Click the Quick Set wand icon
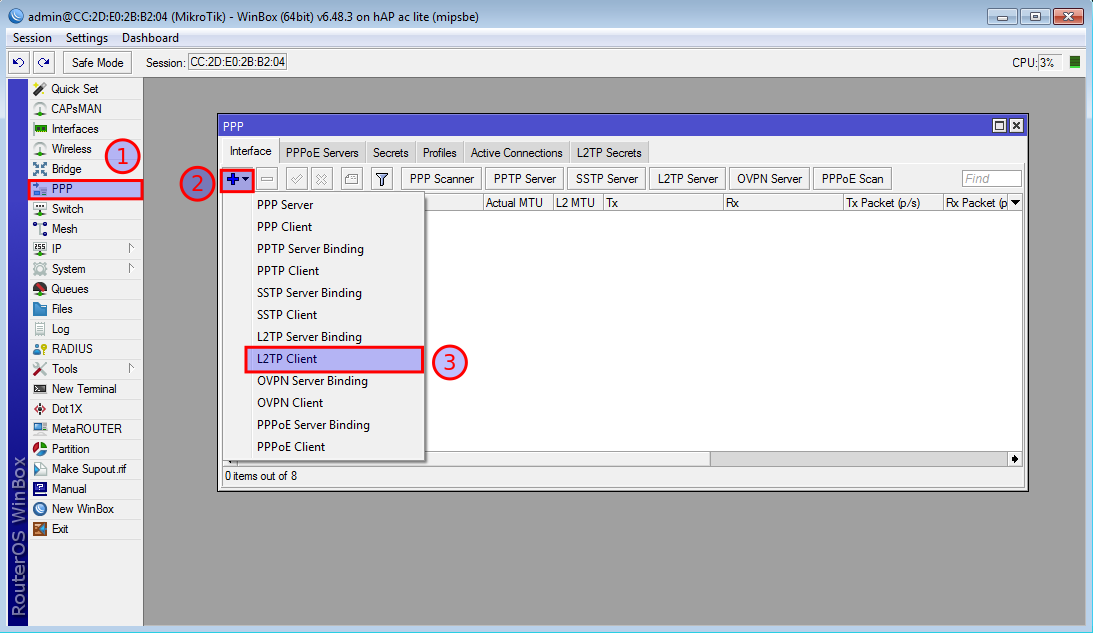 [x=40, y=89]
